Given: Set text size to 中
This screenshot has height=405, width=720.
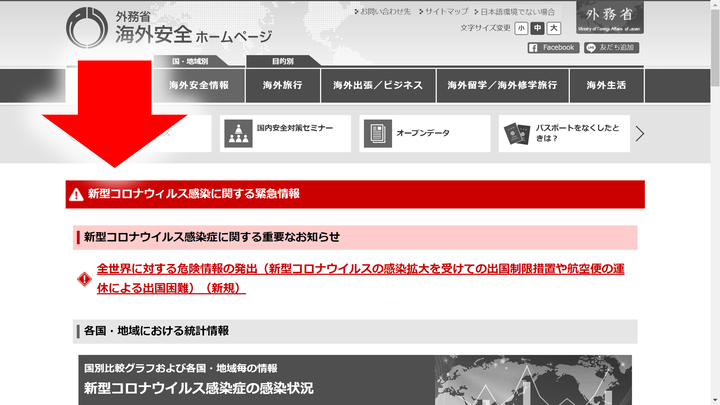Looking at the screenshot, I should (537, 28).
